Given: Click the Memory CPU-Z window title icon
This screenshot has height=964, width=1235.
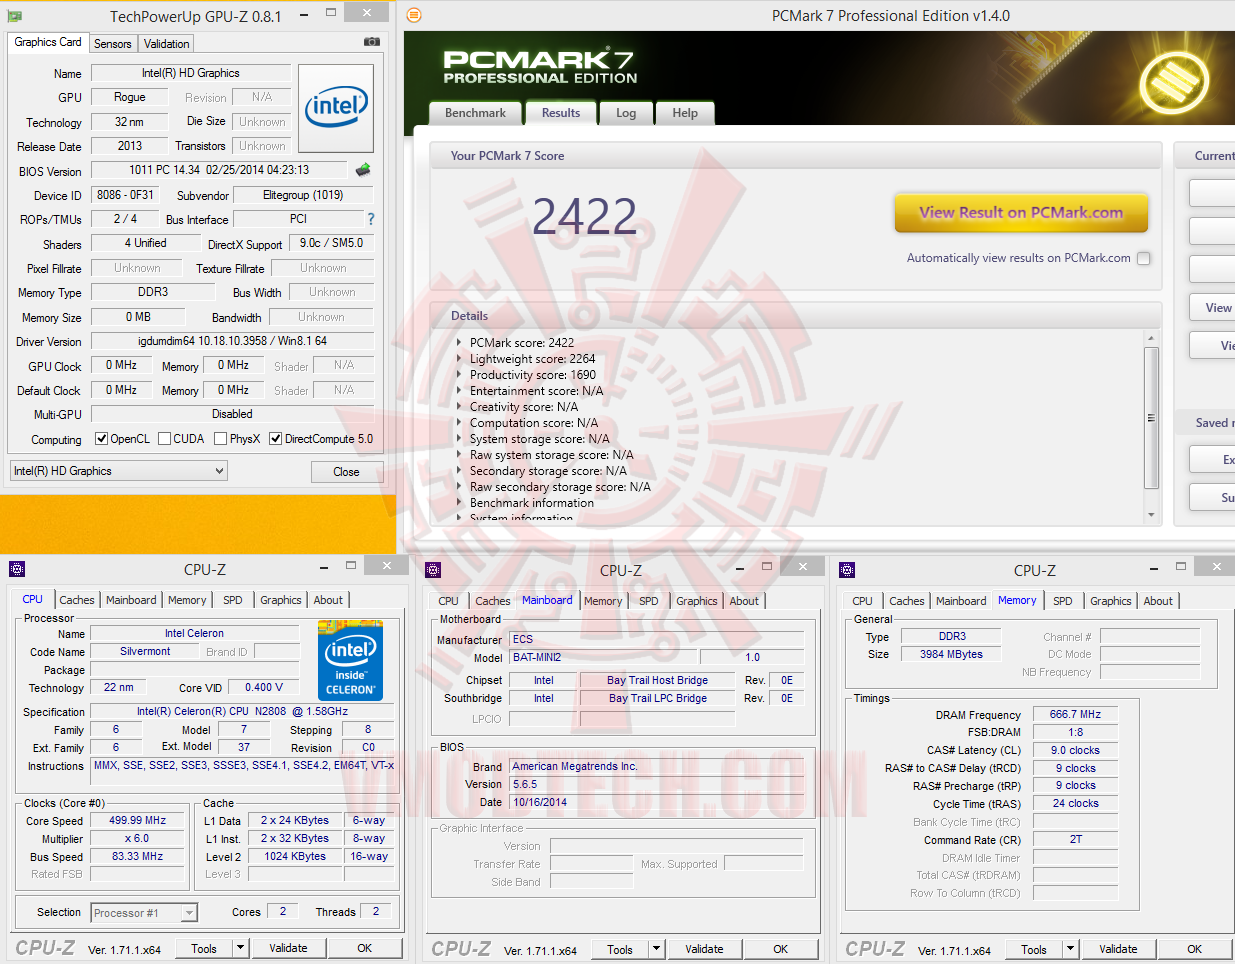Looking at the screenshot, I should (847, 570).
